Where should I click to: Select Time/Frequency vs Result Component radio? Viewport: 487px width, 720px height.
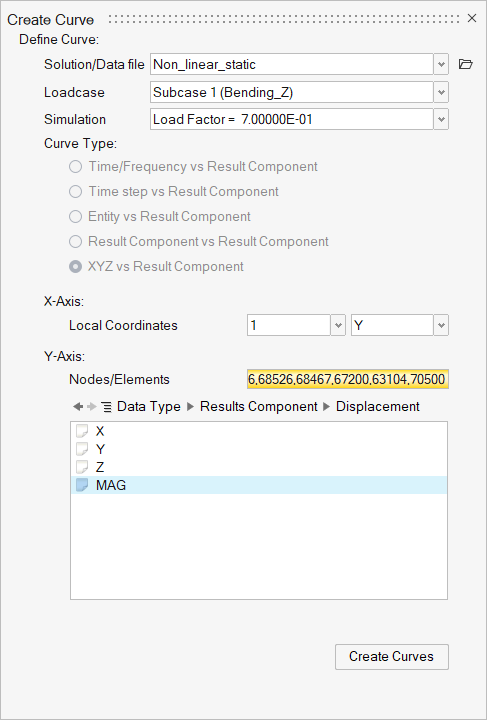point(75,167)
